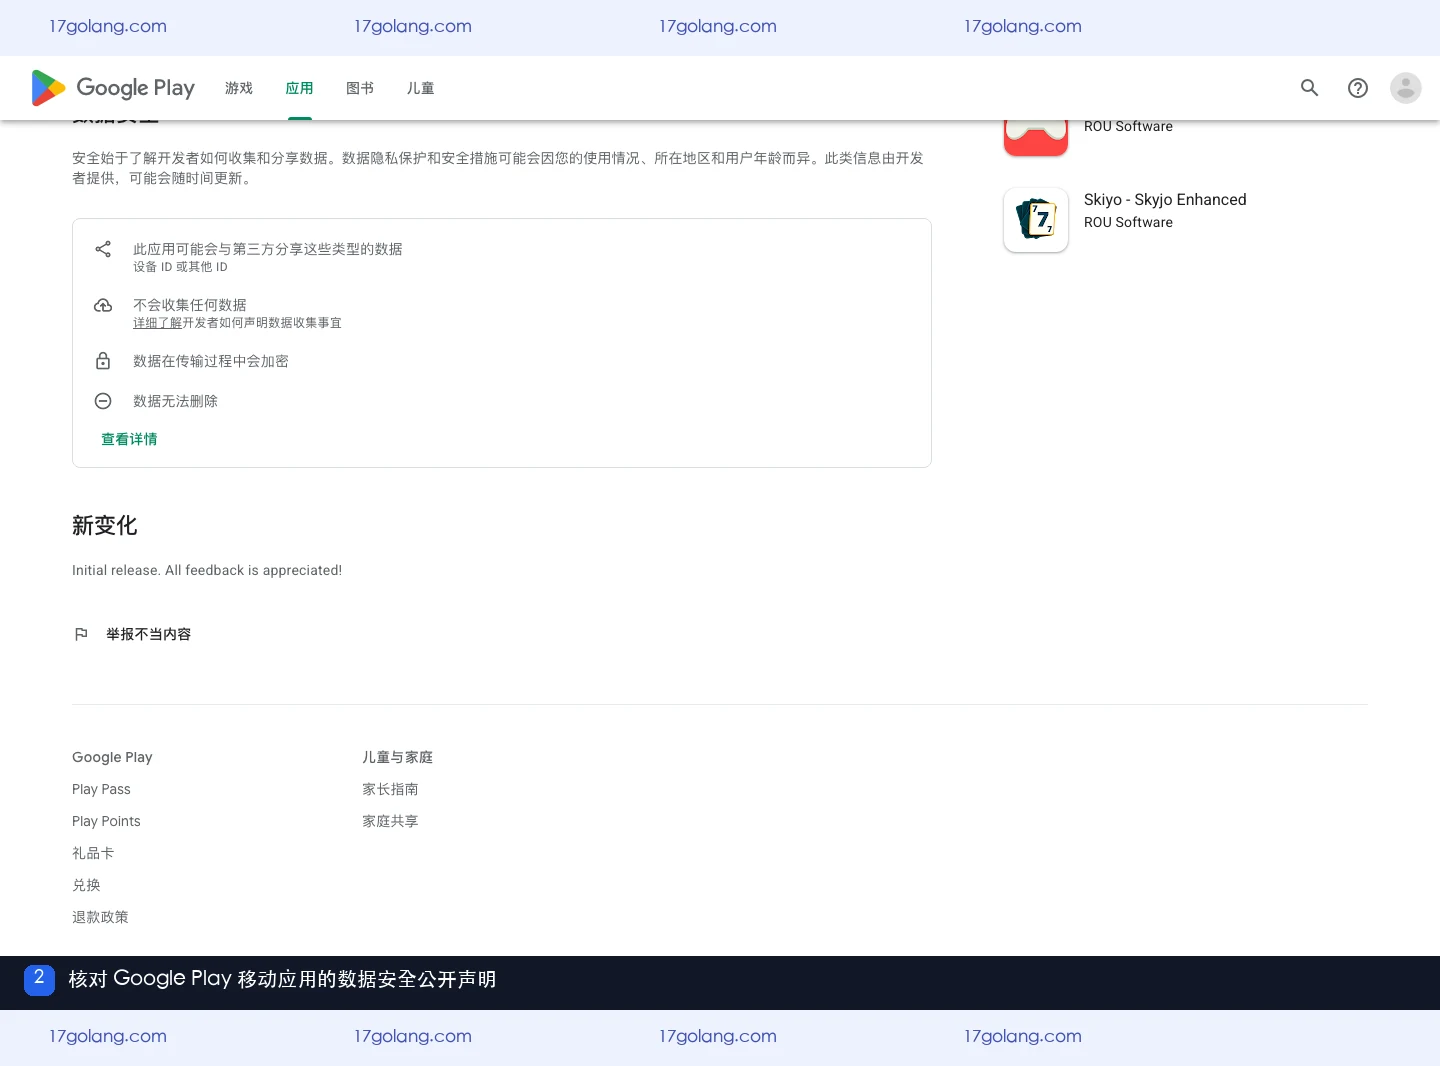Click the lock icon beside 数据在传输过程中会加密
Screen dimensions: 1440x1066
(x=103, y=361)
